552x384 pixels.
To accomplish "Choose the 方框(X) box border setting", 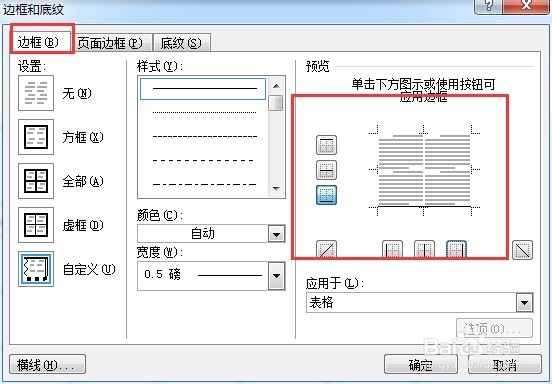I will (36, 137).
